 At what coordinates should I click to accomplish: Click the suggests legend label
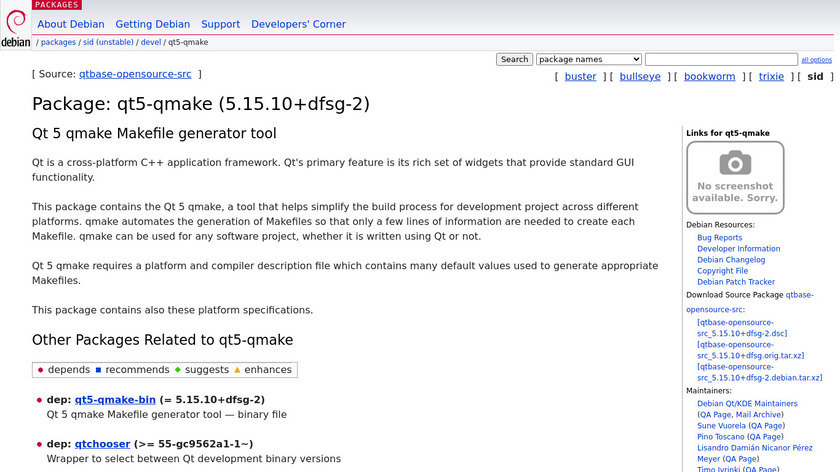point(207,370)
